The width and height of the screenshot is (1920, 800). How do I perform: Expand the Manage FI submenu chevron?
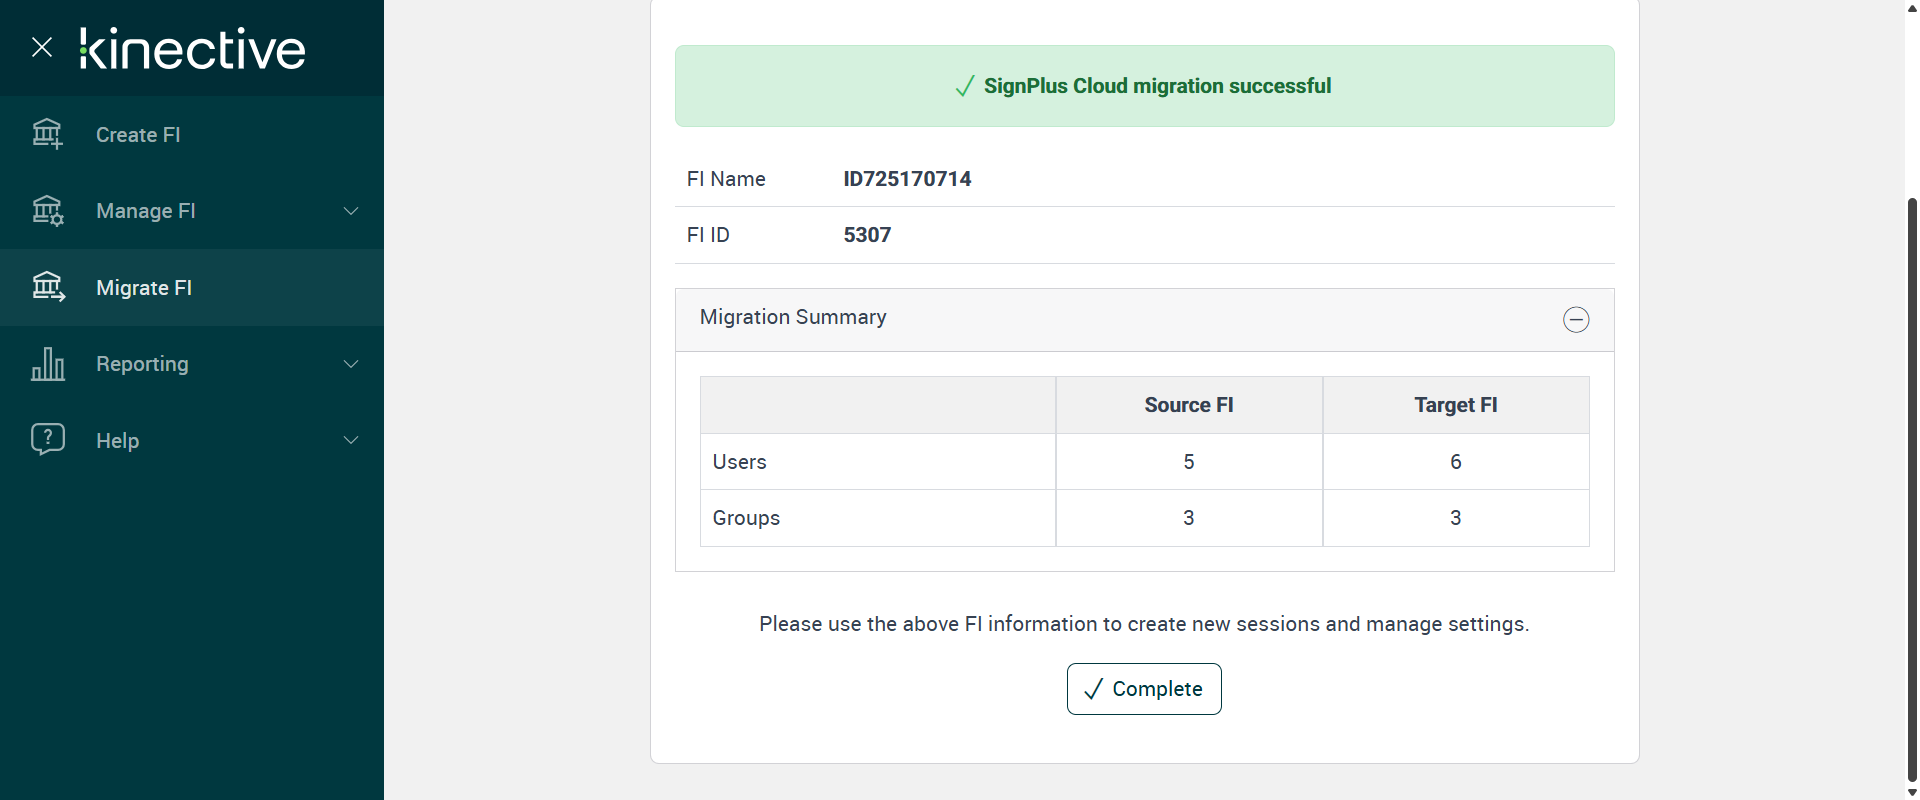(351, 211)
